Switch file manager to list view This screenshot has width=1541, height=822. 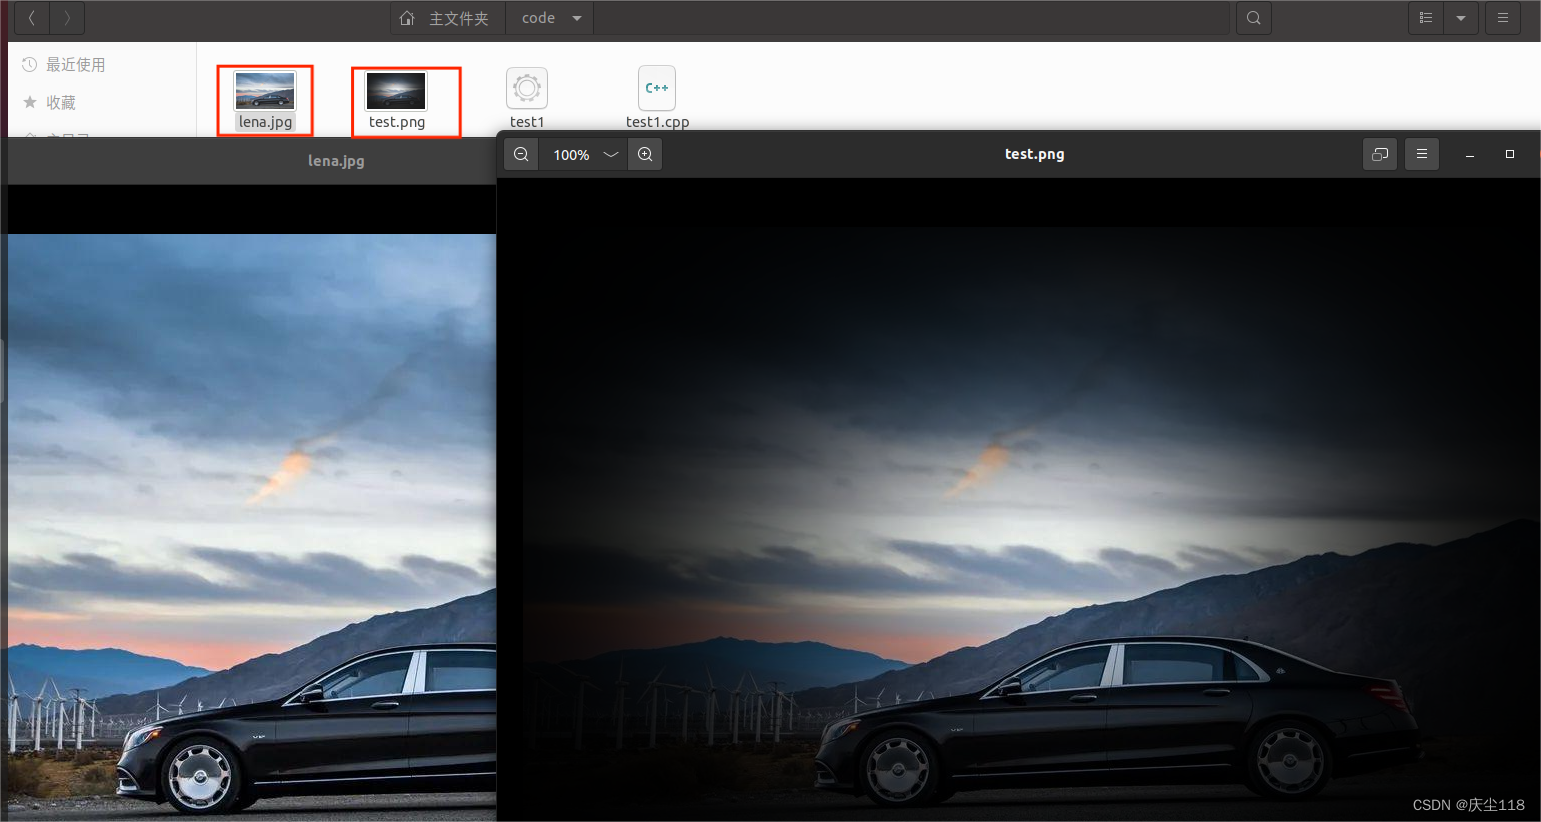1426,18
